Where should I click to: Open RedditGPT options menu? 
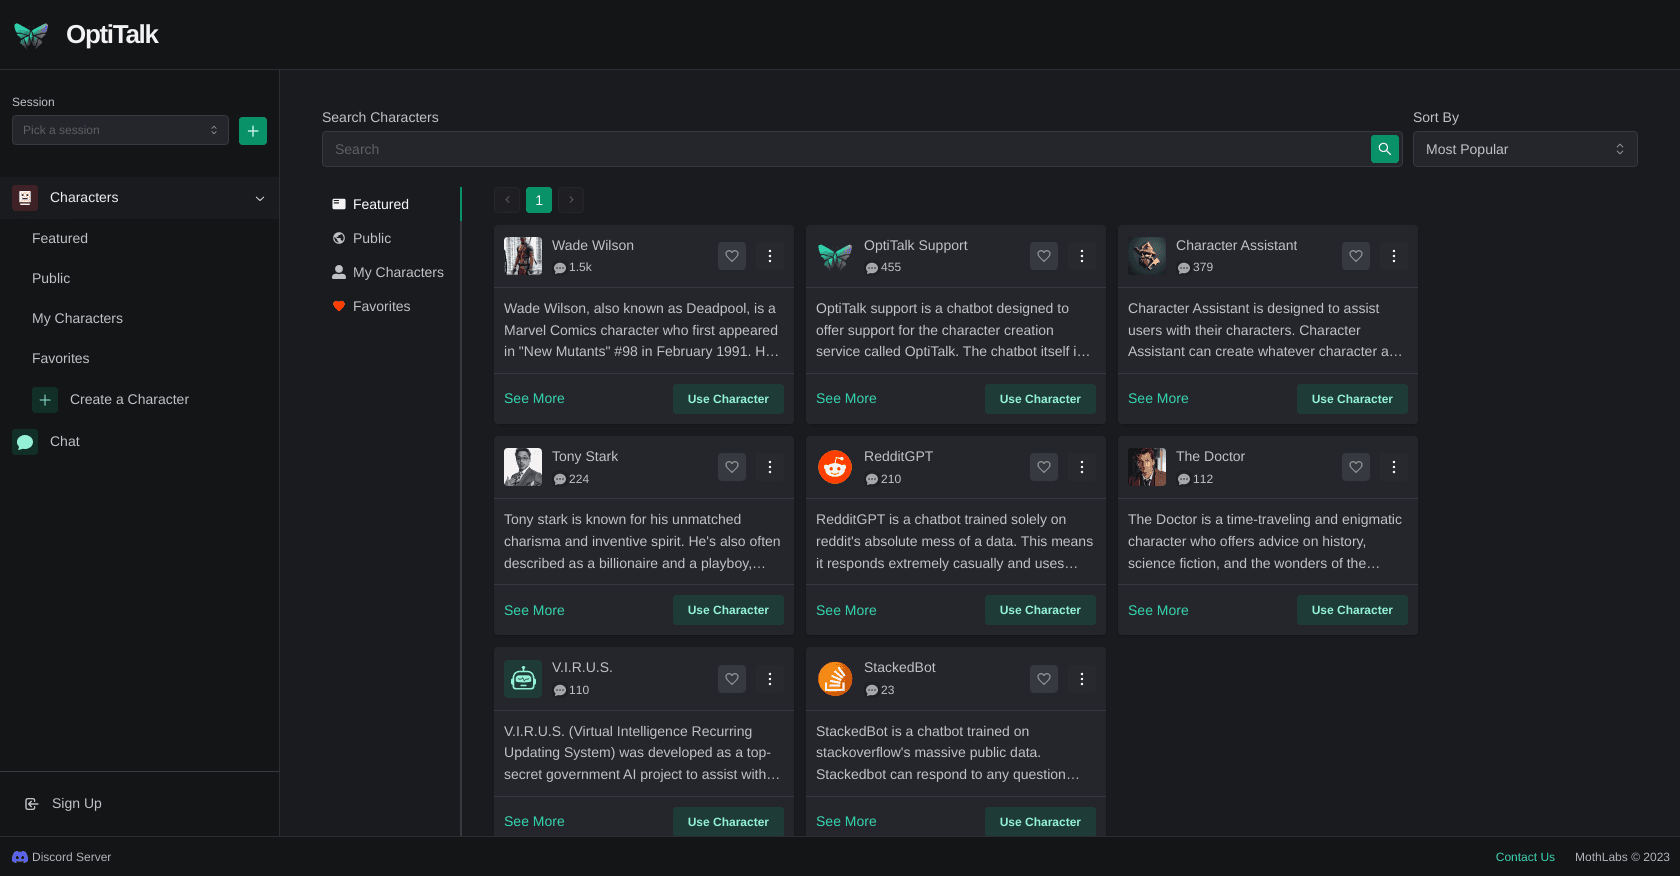point(1082,467)
